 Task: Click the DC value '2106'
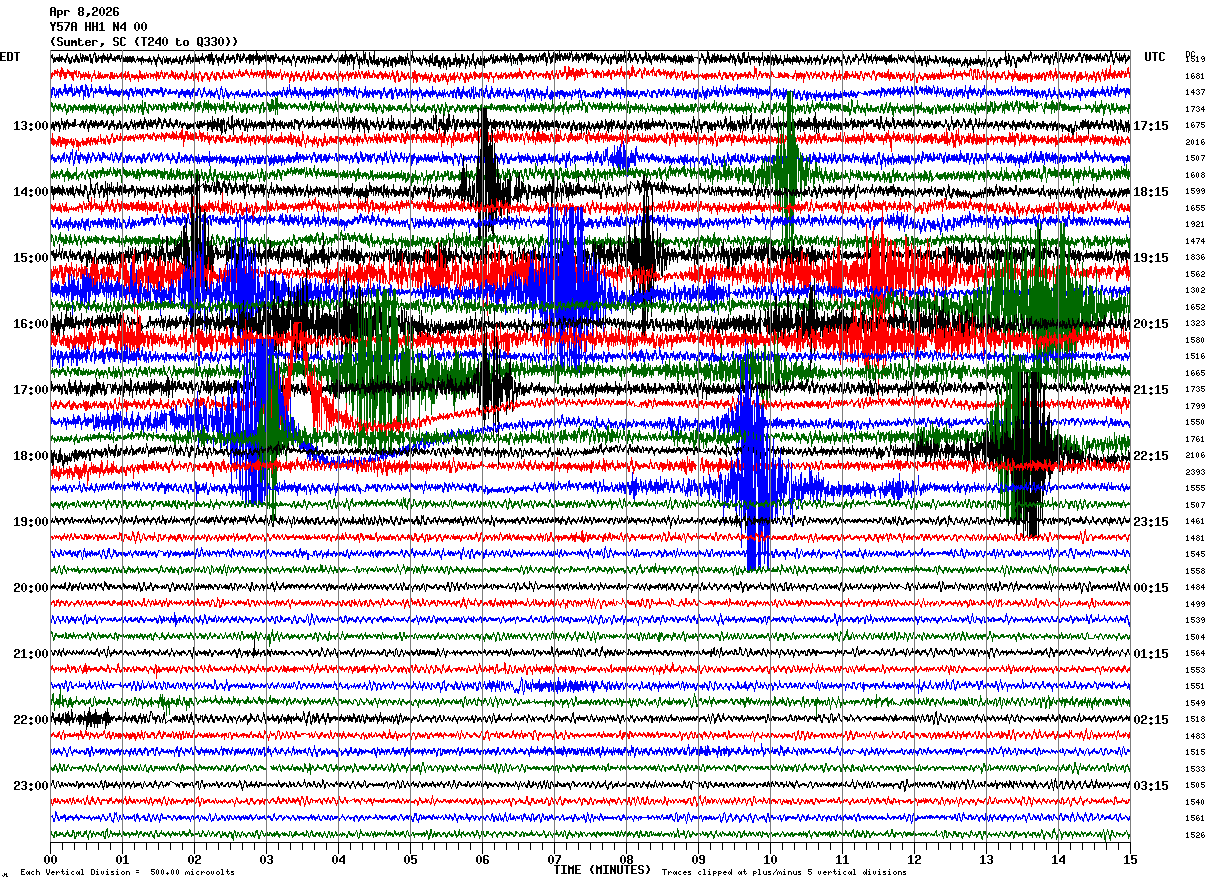(x=1194, y=456)
